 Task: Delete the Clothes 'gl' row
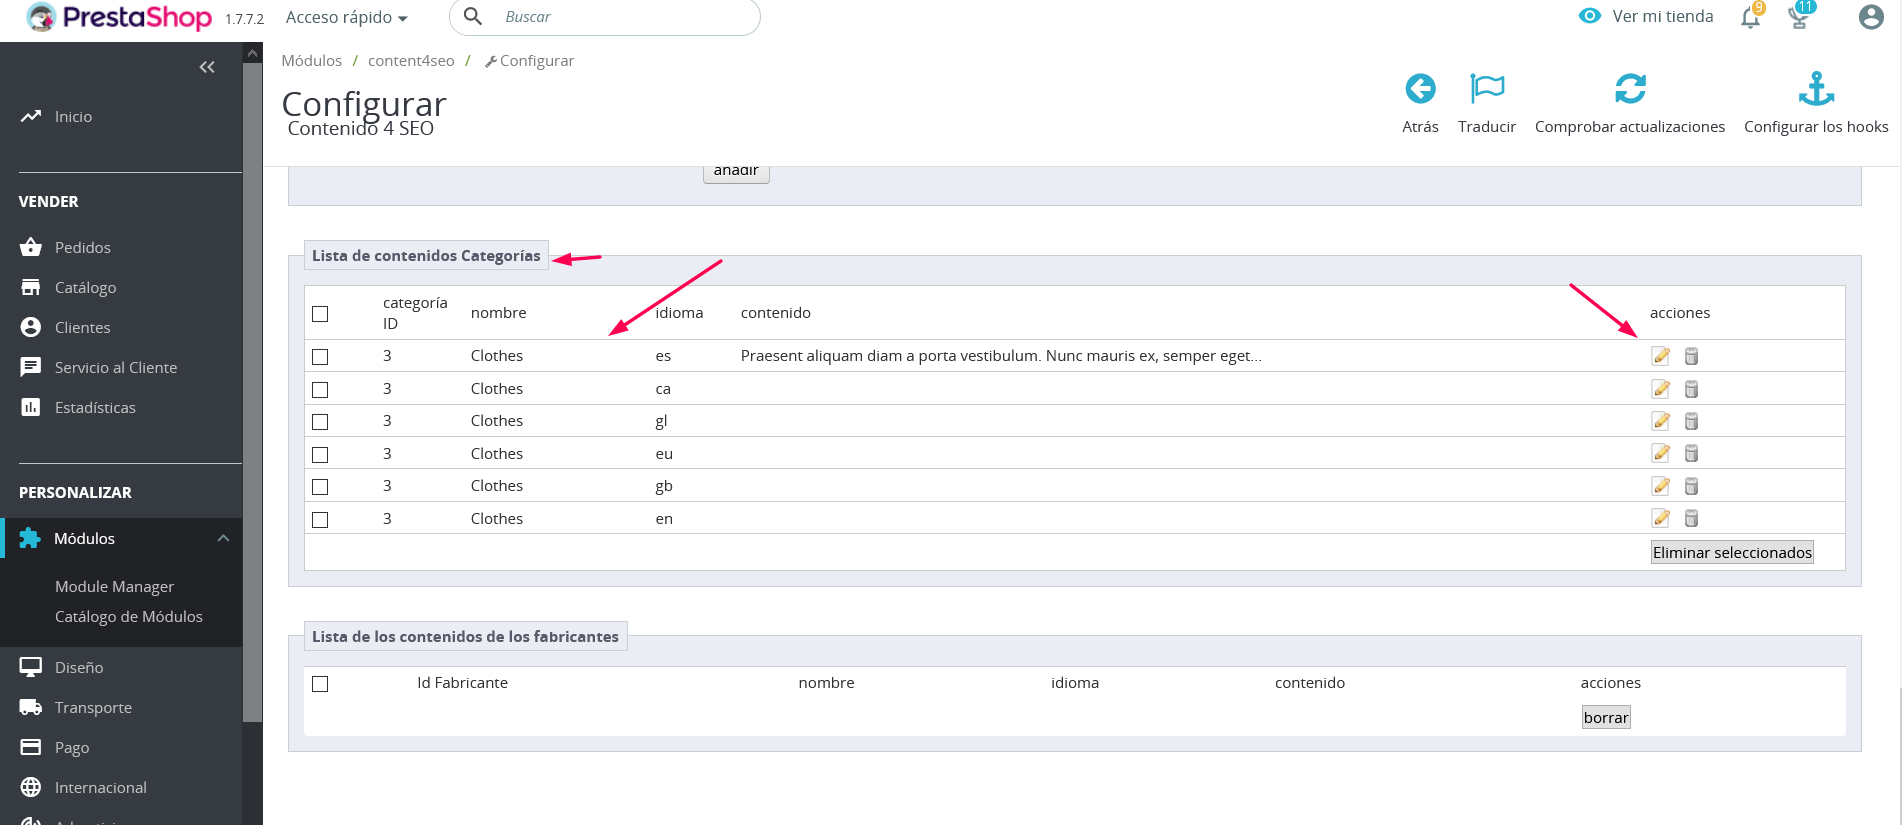click(1691, 421)
